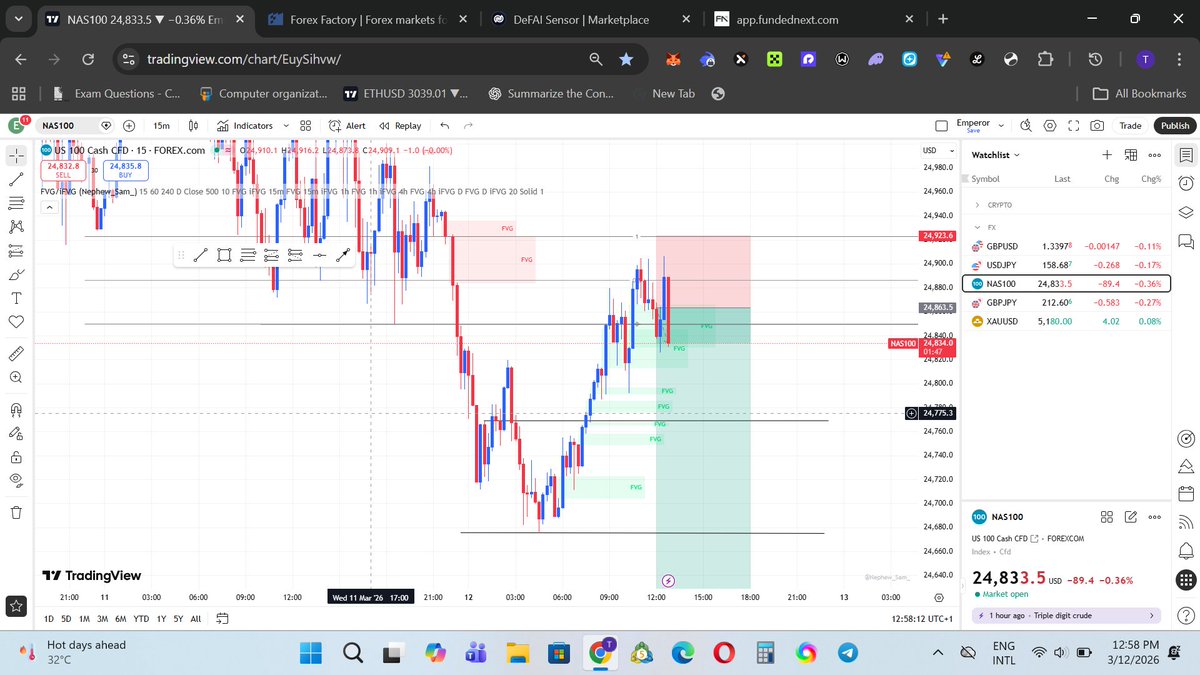Open watchlist advanced view table icon
This screenshot has height=675, width=1200.
pos(1131,155)
